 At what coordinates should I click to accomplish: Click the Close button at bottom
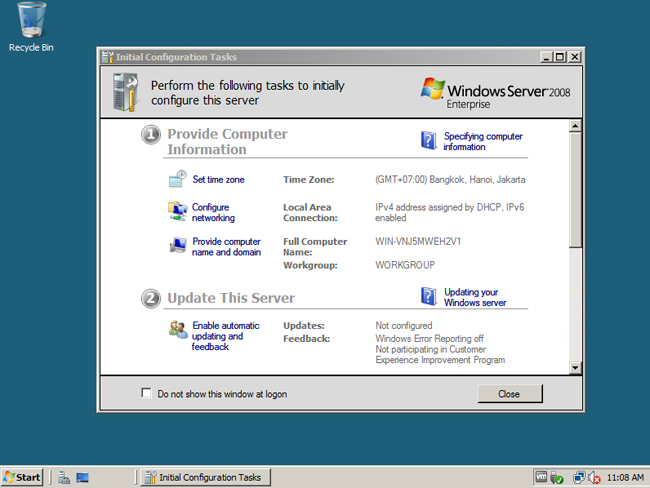[x=510, y=393]
